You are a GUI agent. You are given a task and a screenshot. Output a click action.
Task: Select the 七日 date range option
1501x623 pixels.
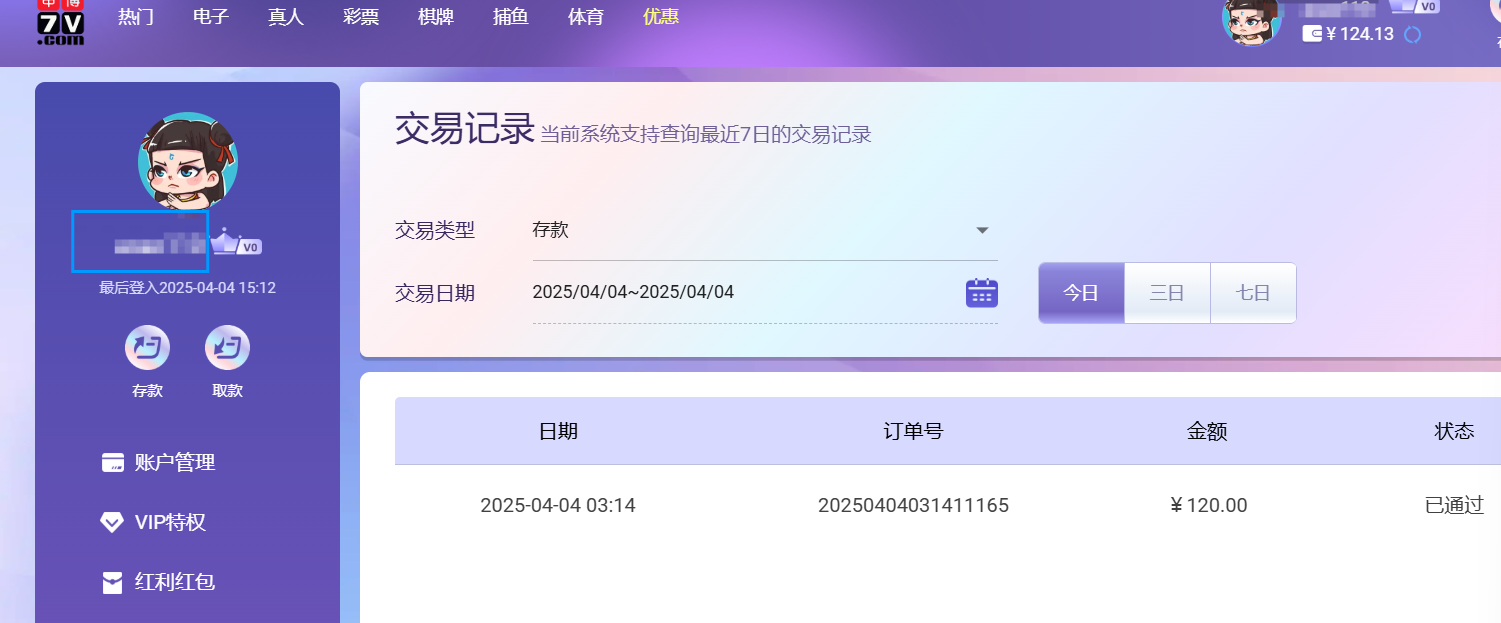pos(1253,293)
